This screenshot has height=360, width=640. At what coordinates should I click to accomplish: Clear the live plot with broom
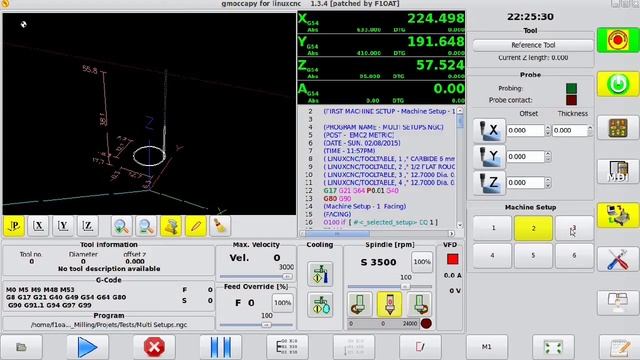click(x=220, y=226)
